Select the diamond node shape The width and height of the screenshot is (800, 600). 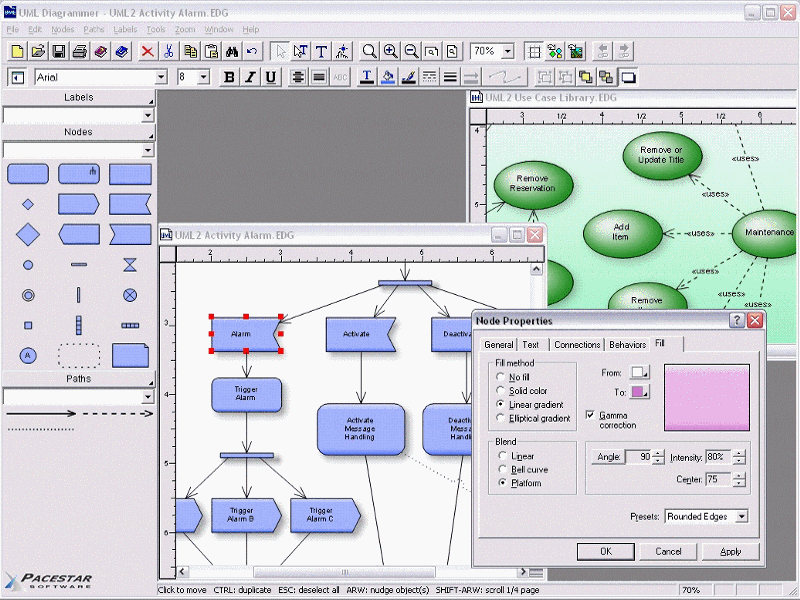pyautogui.click(x=28, y=232)
